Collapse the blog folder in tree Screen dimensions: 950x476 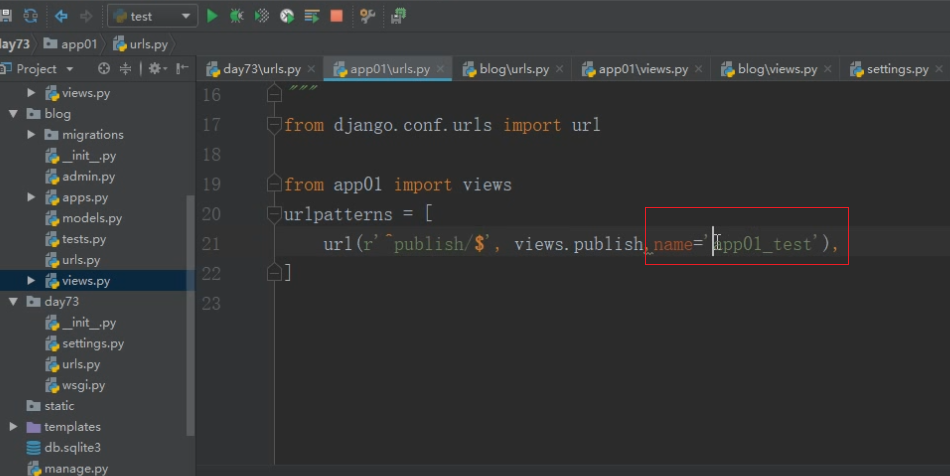(x=13, y=114)
